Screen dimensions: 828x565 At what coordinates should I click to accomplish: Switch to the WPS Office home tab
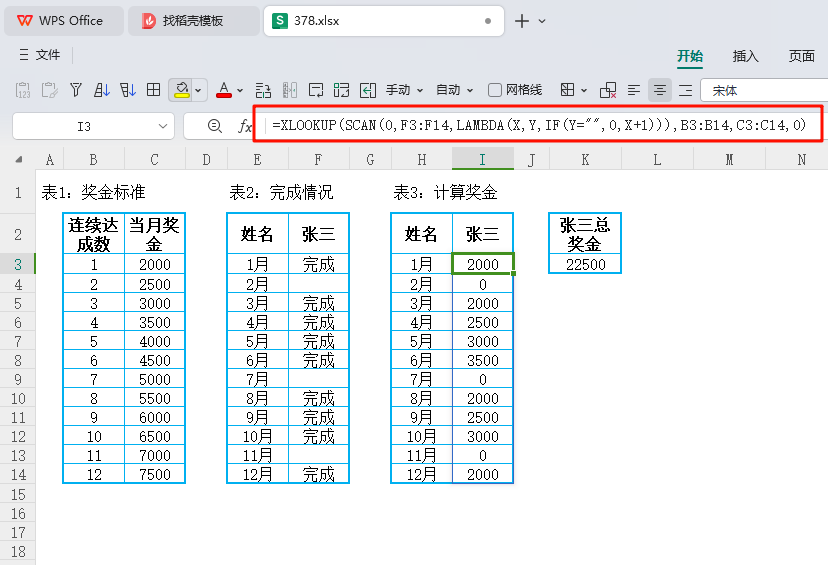(64, 21)
